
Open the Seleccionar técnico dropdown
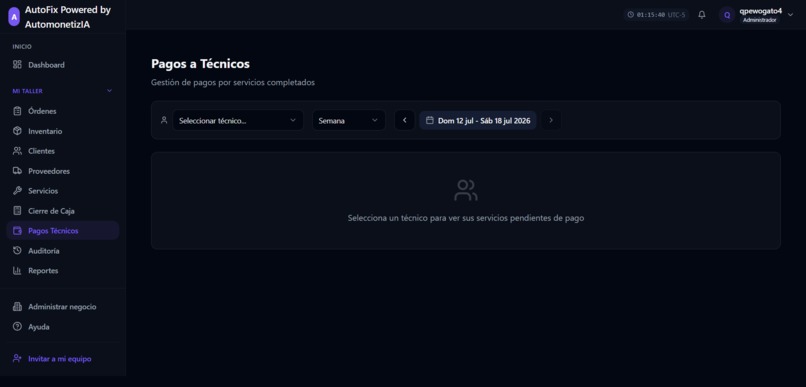[237, 120]
